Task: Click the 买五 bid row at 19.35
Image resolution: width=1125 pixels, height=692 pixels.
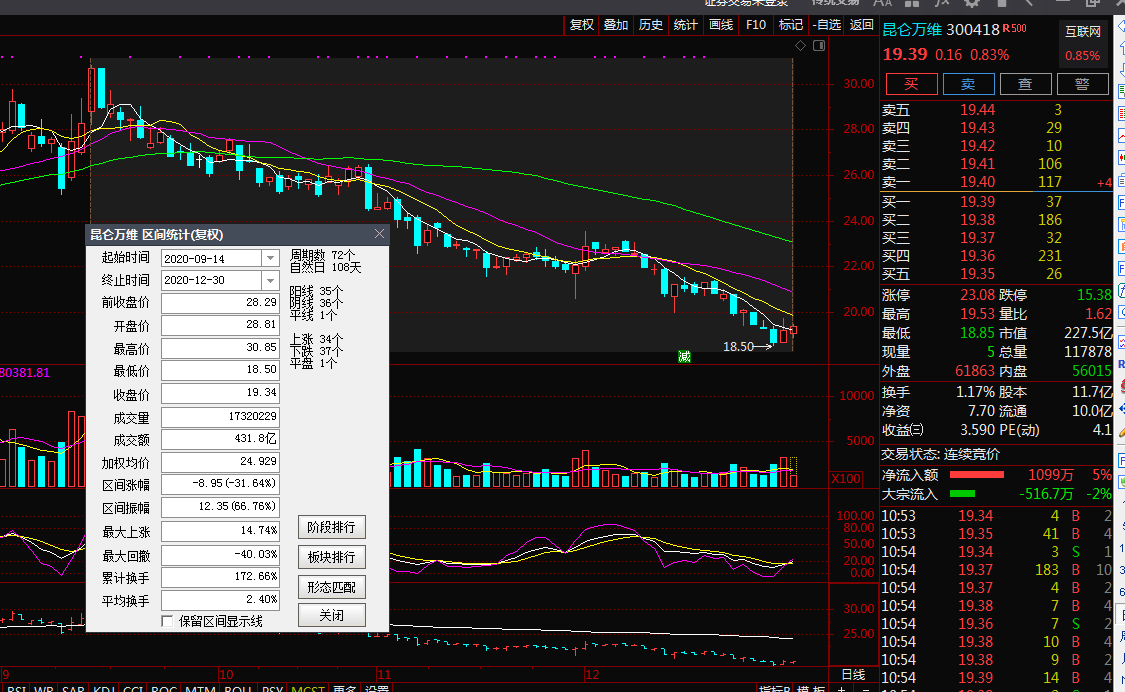Action: click(x=997, y=274)
